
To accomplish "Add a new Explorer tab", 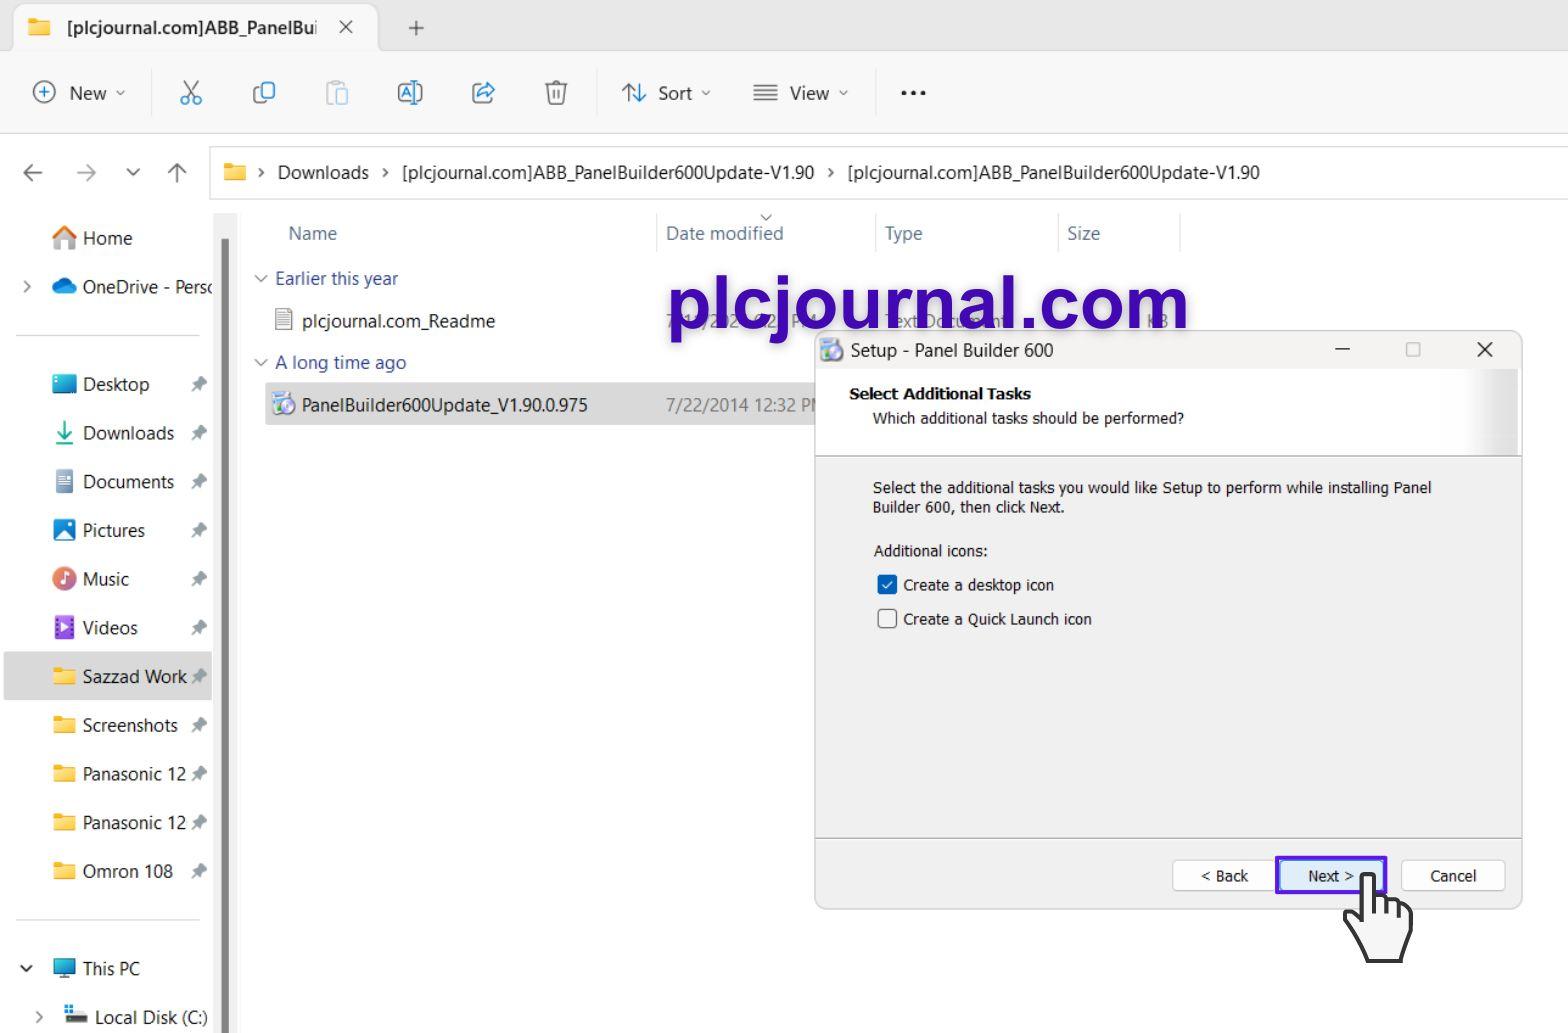I will click(x=416, y=28).
